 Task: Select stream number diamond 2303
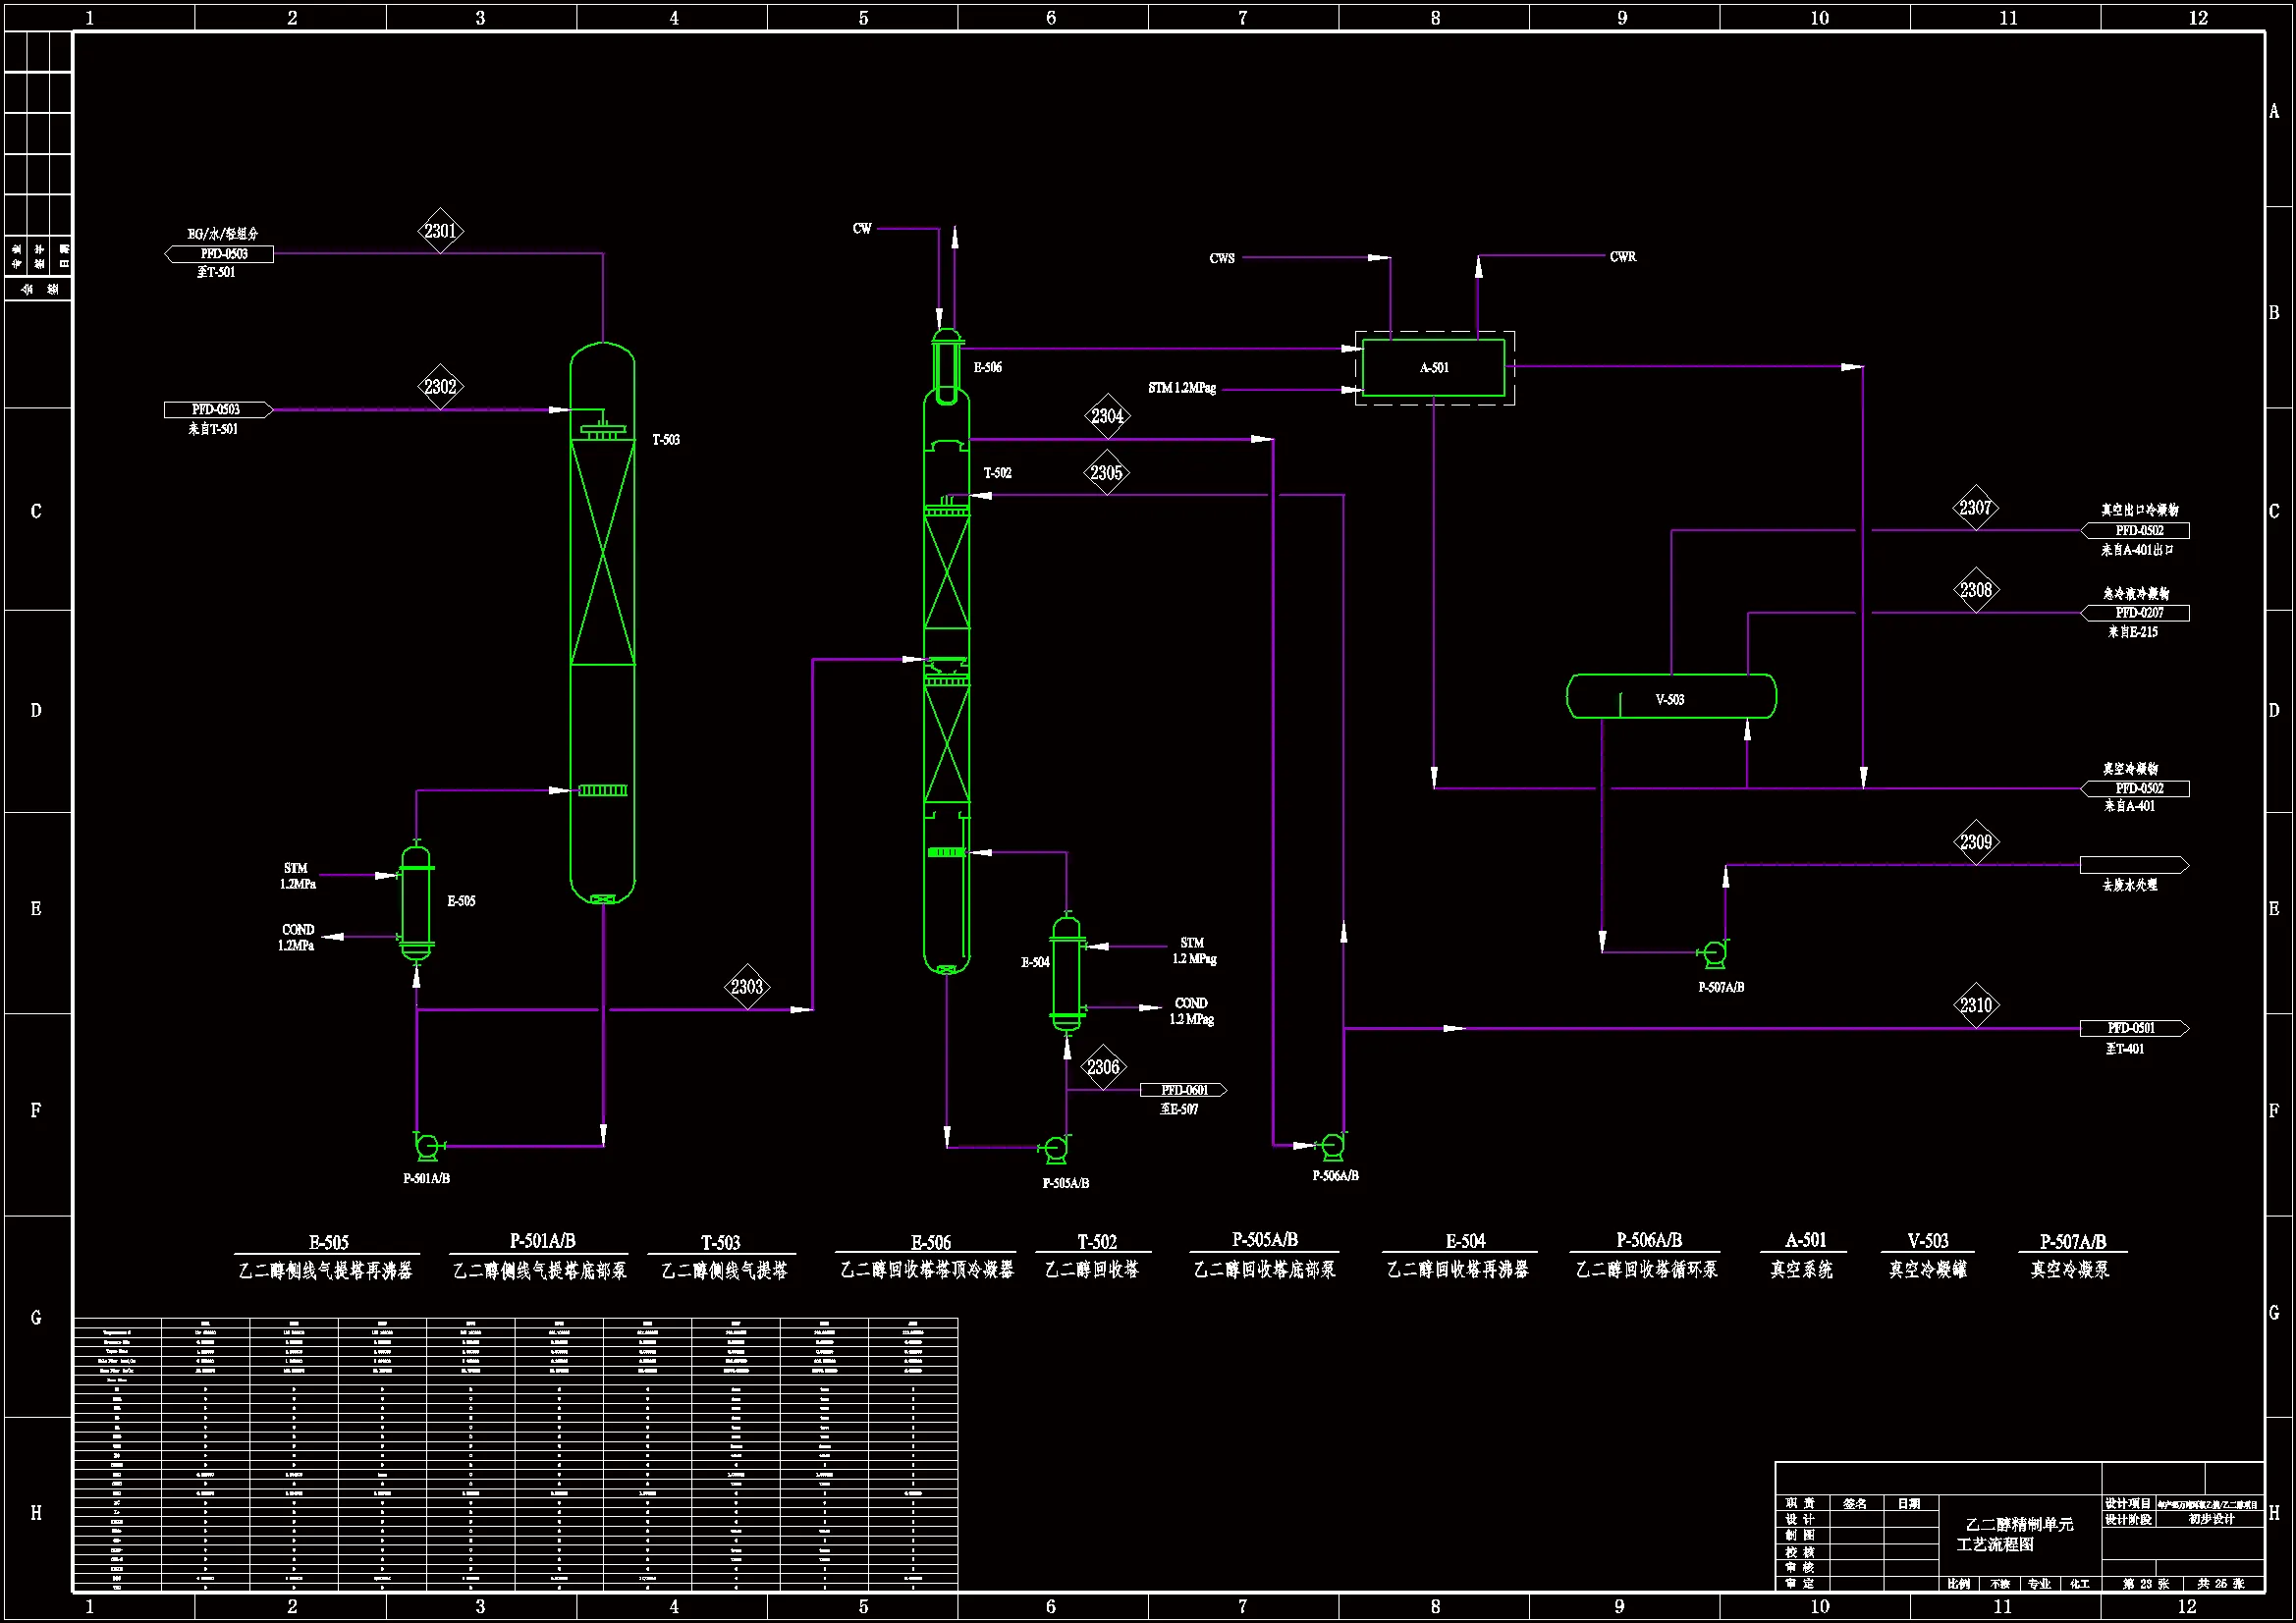pyautogui.click(x=747, y=987)
